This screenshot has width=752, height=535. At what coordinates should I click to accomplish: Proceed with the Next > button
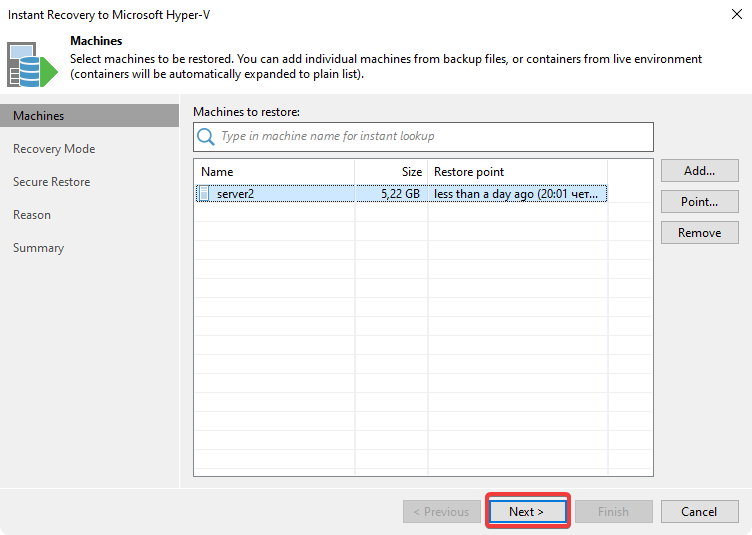527,512
